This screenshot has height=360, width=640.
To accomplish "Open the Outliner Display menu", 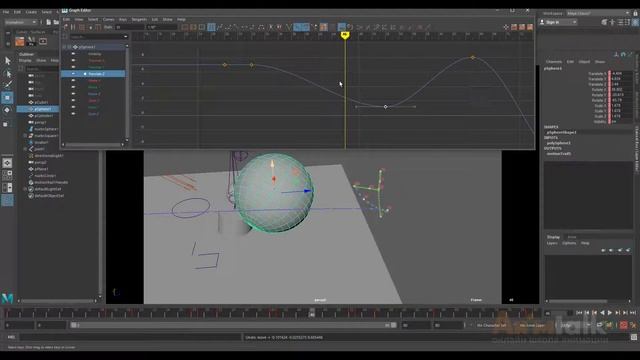I will click(x=25, y=60).
